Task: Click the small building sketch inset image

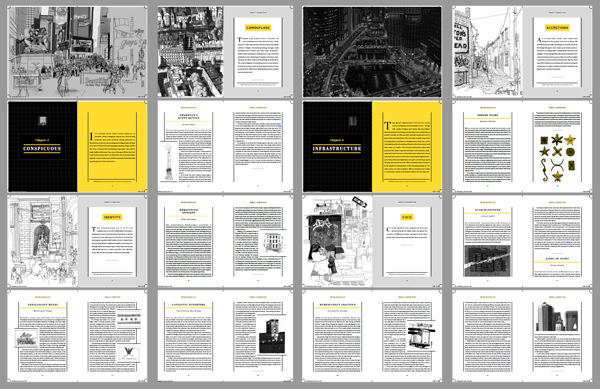Action: (x=273, y=243)
